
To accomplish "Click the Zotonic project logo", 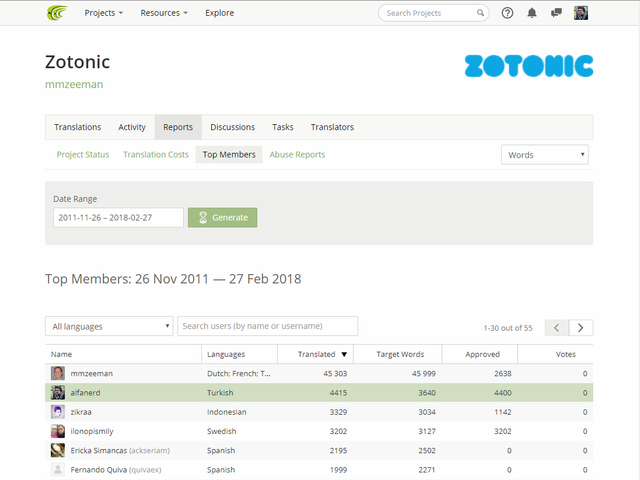I will (529, 66).
